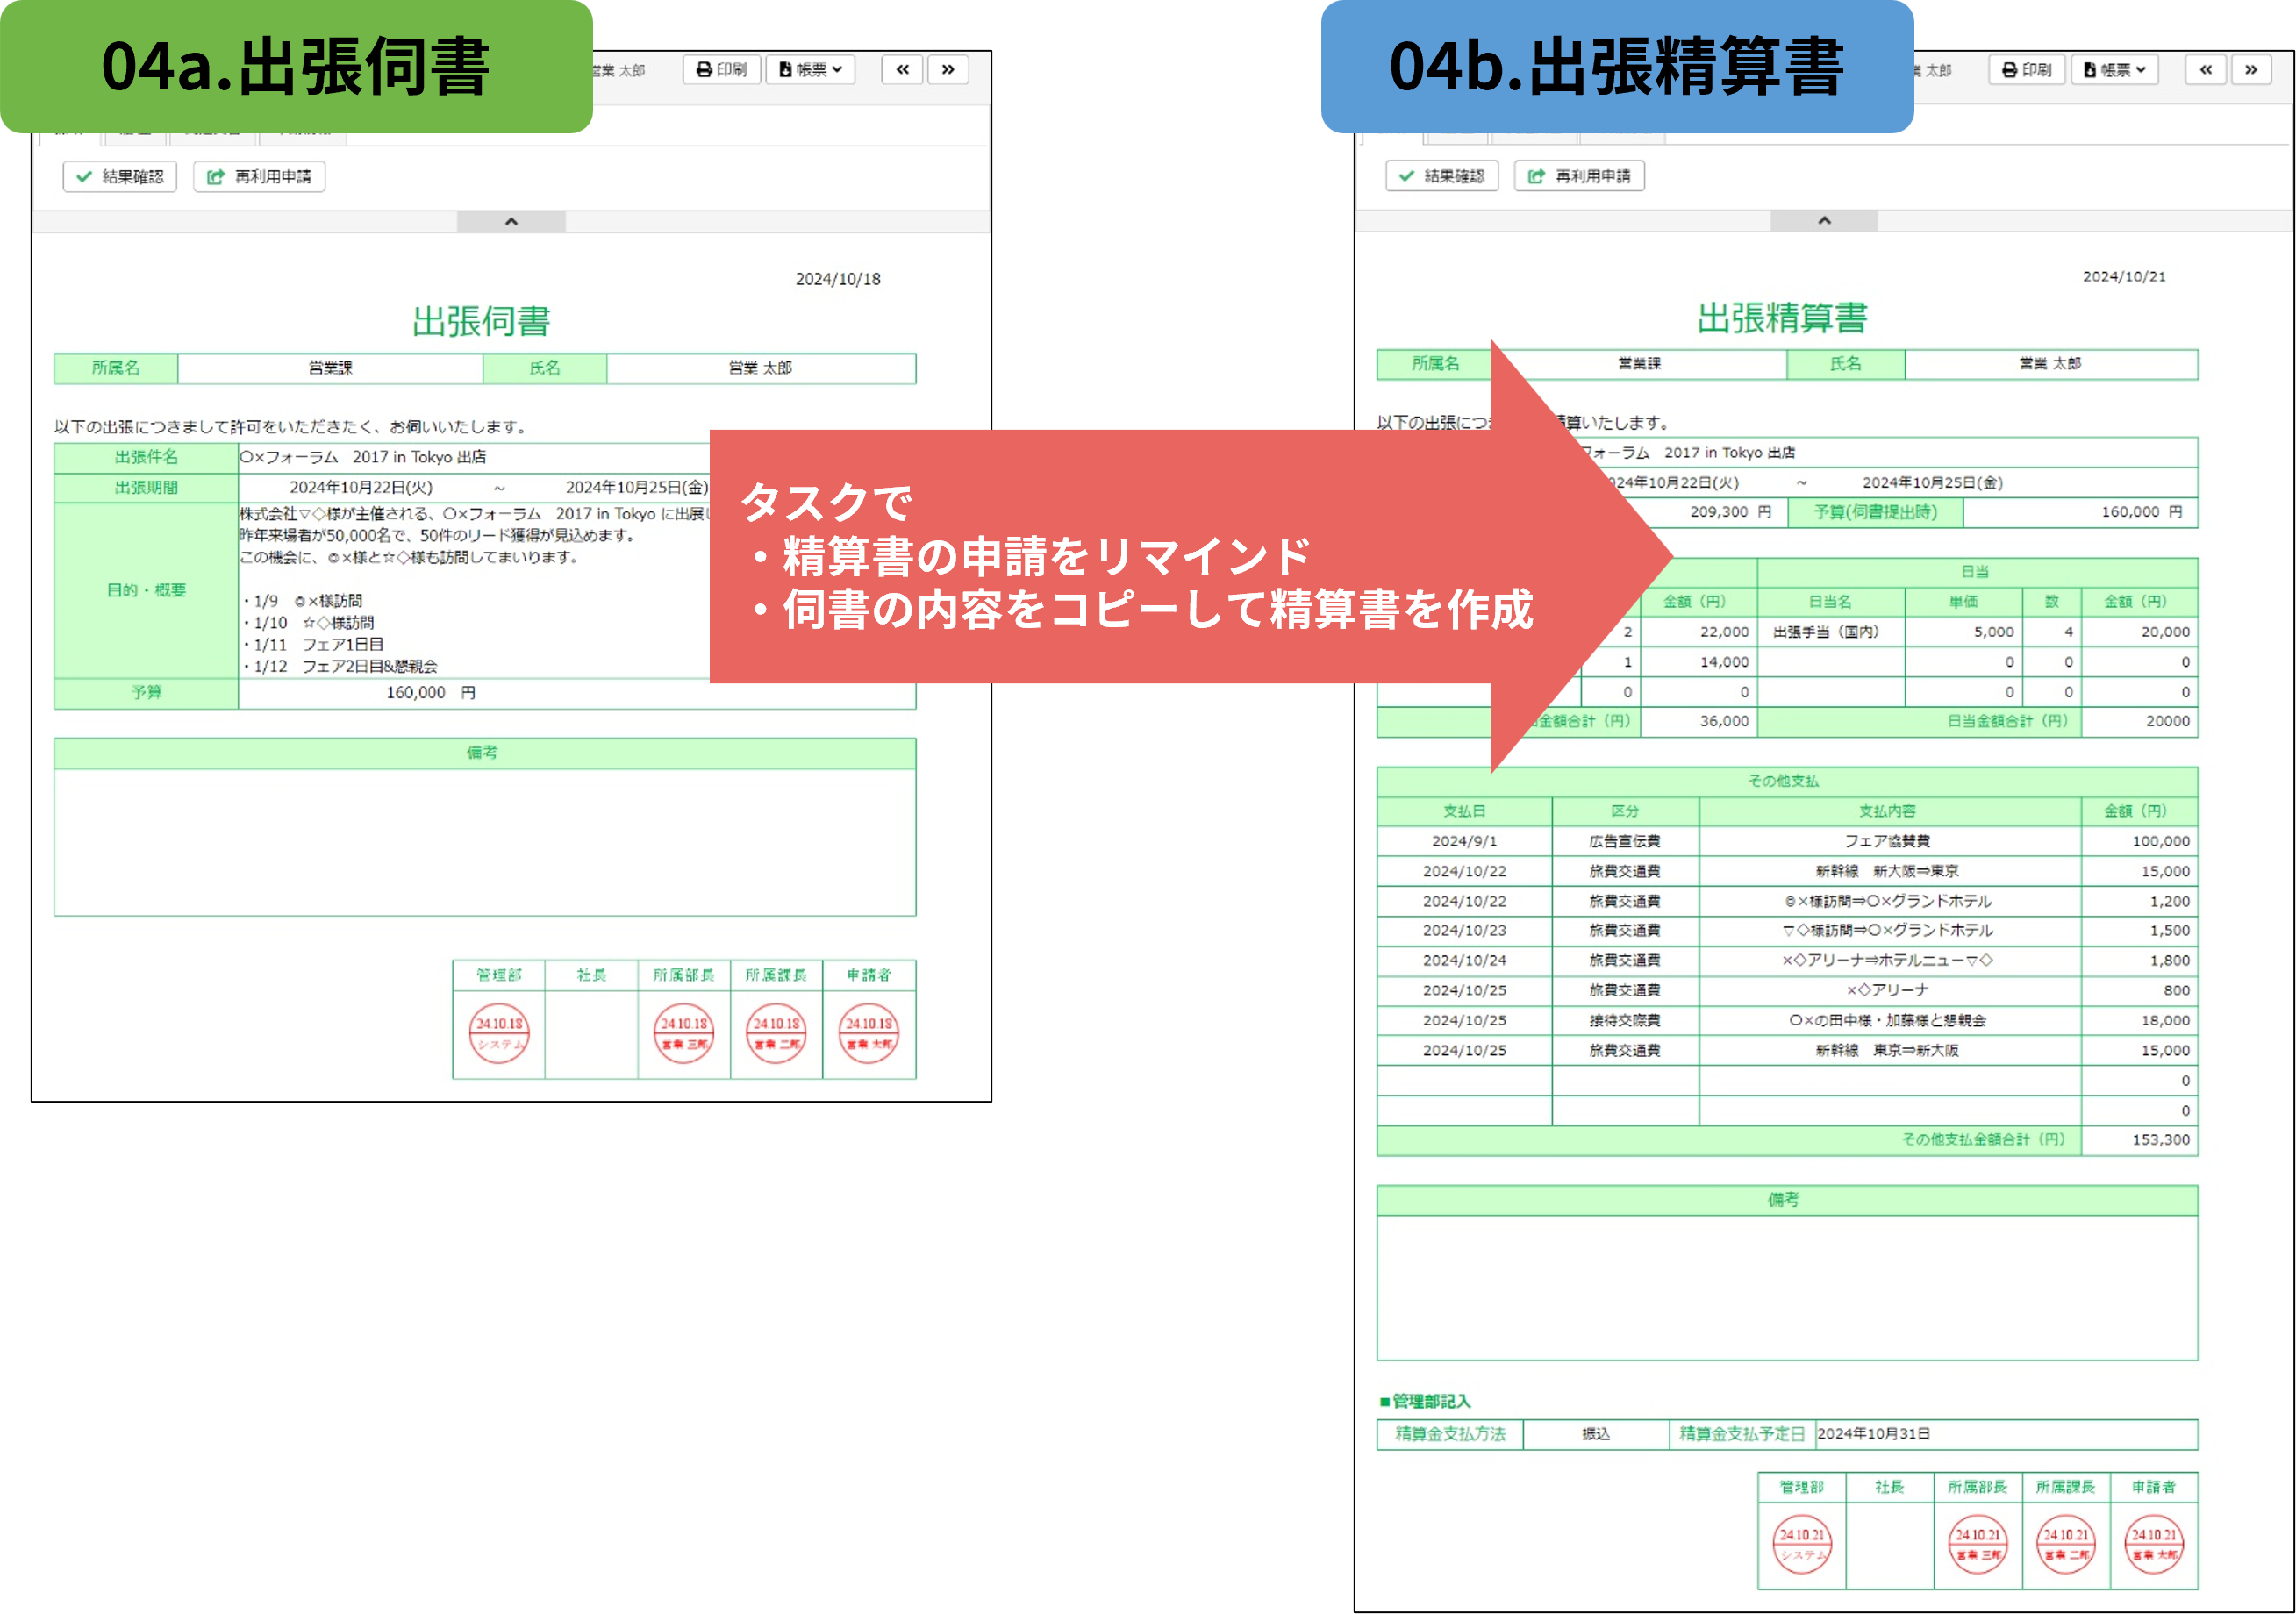2296x1614 pixels.
Task: Click 振込 payment method value
Action: [x=1596, y=1434]
